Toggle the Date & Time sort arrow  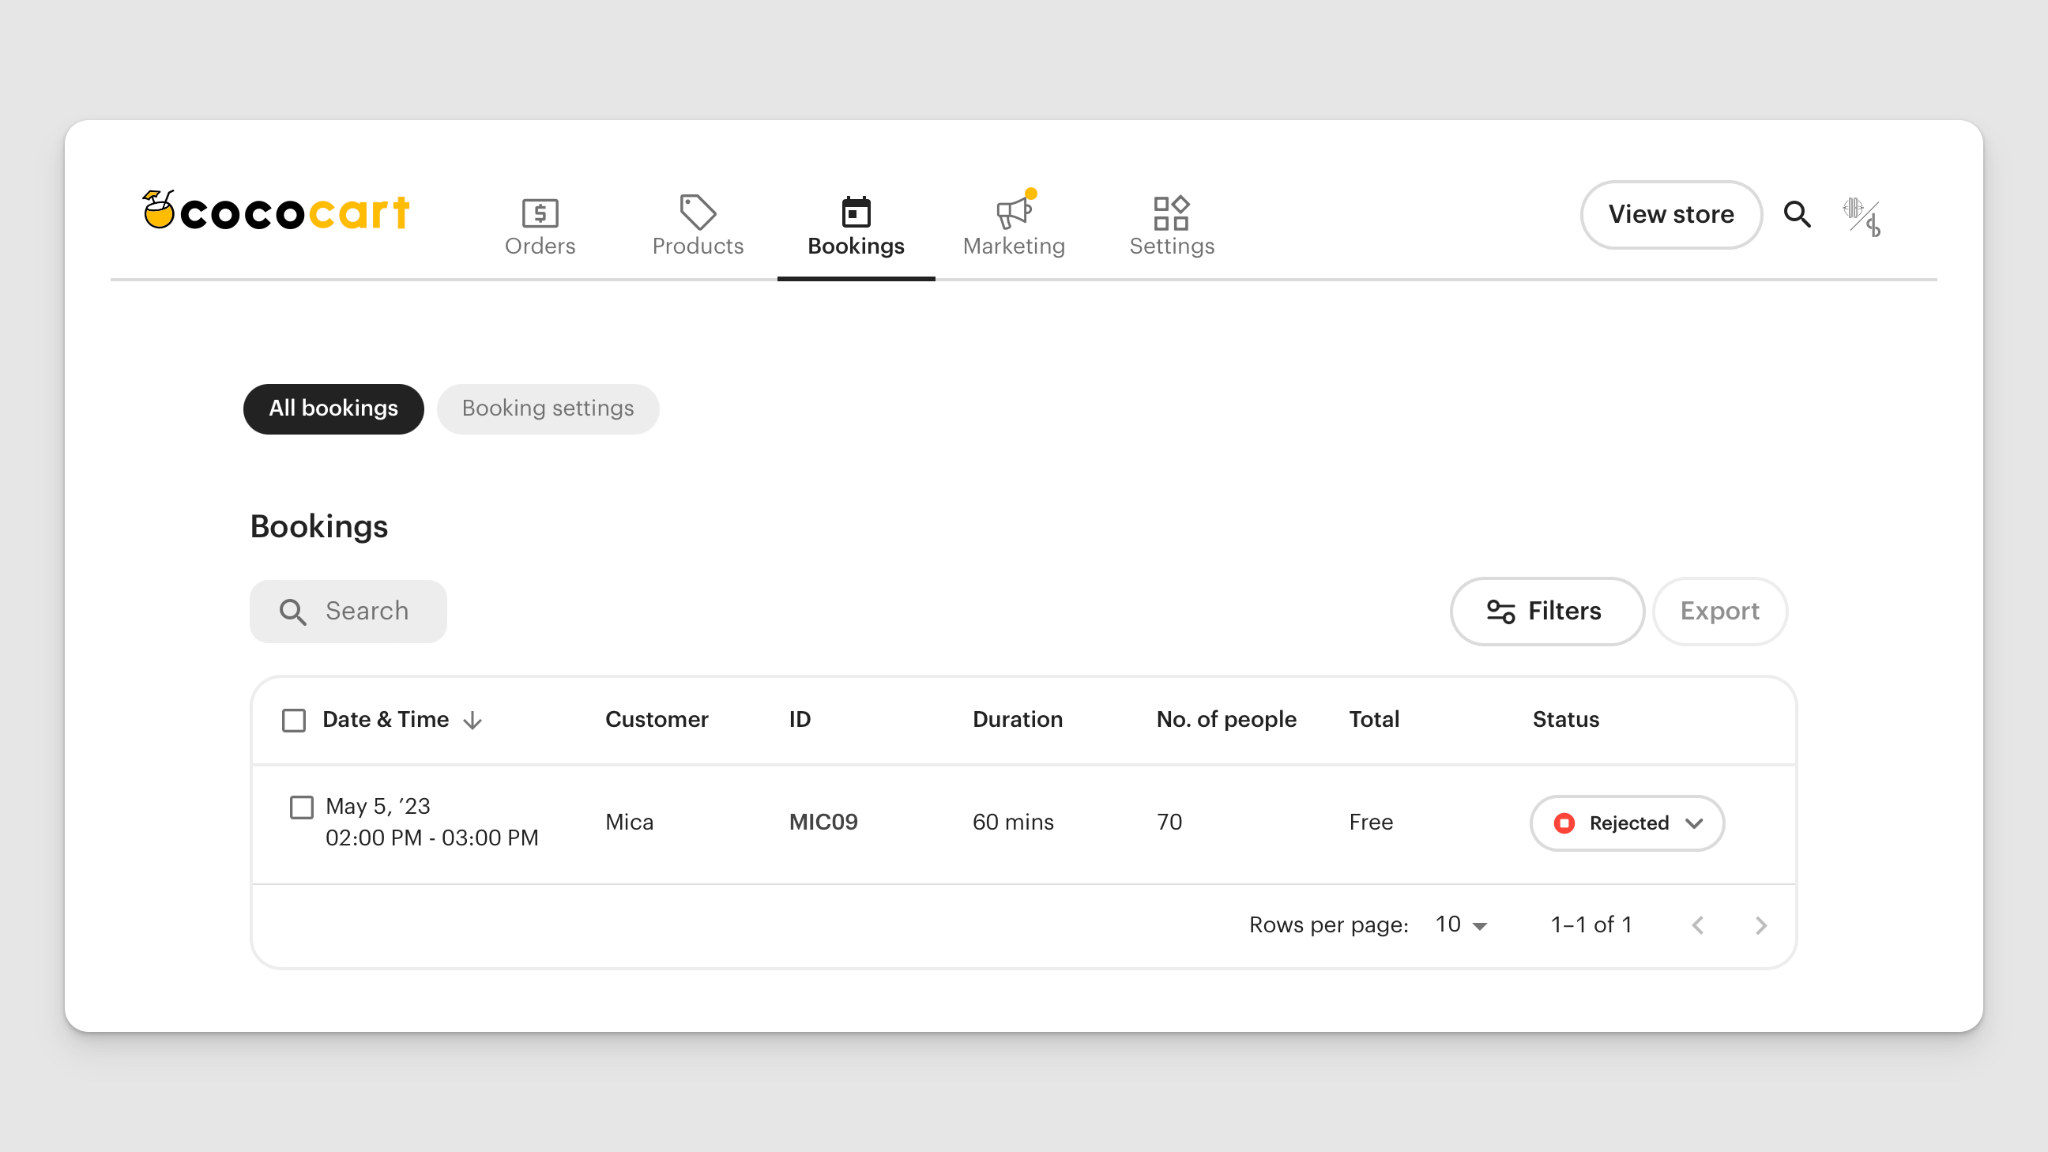(x=473, y=720)
